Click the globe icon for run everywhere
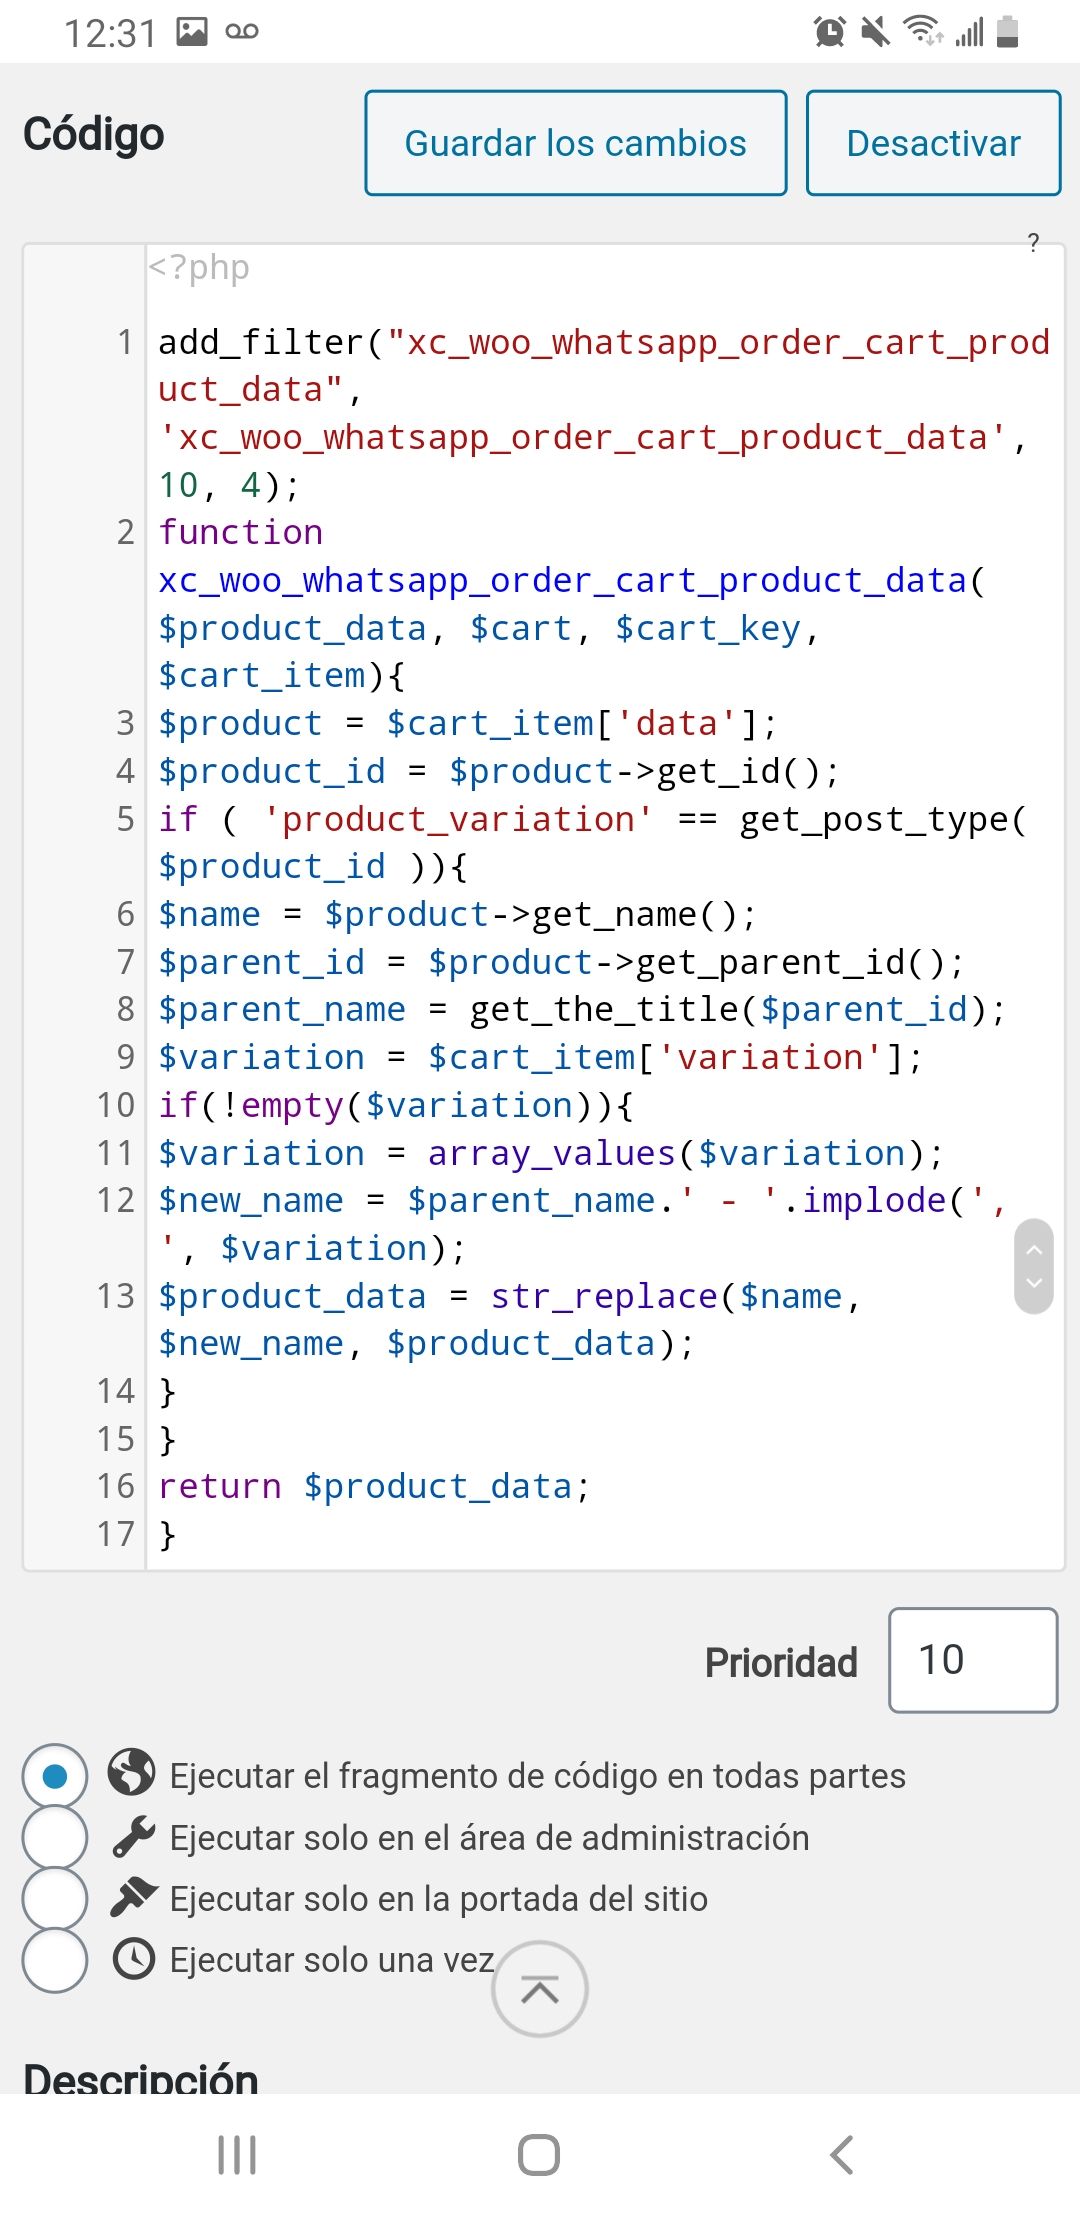The image size is (1080, 2220). click(x=133, y=1773)
